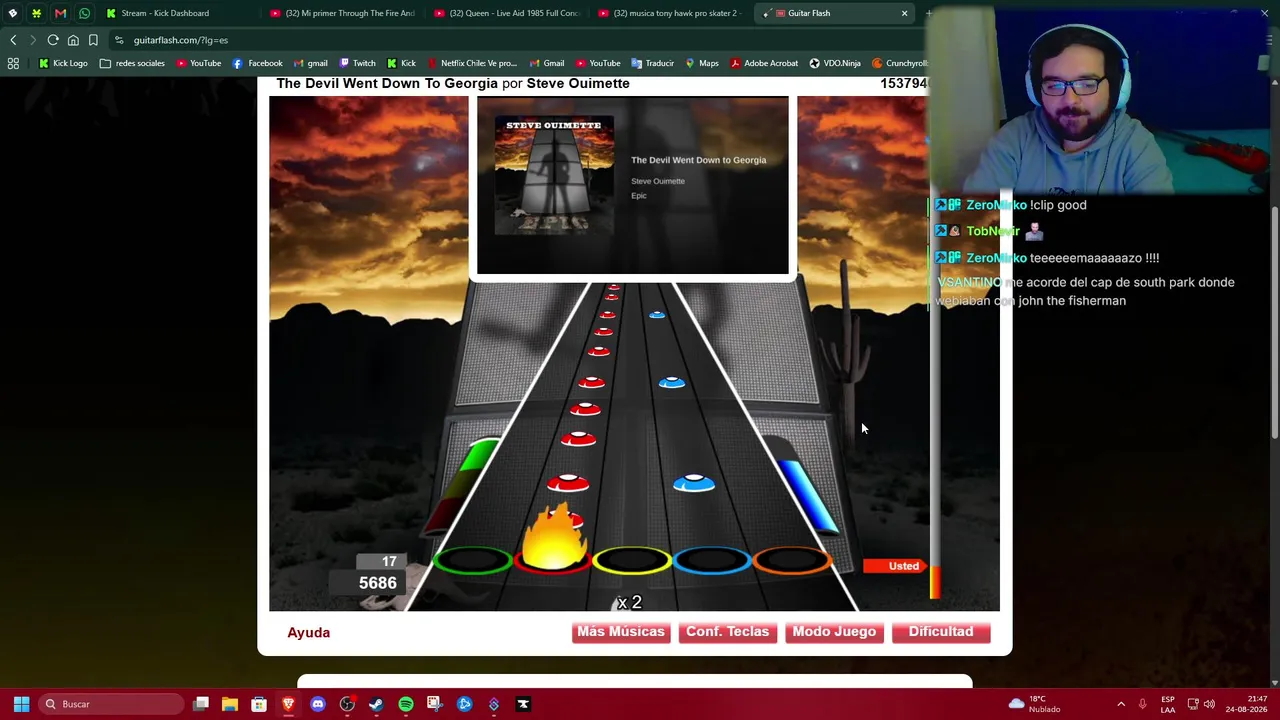Click the microphone icon in the system tray

(1142, 704)
